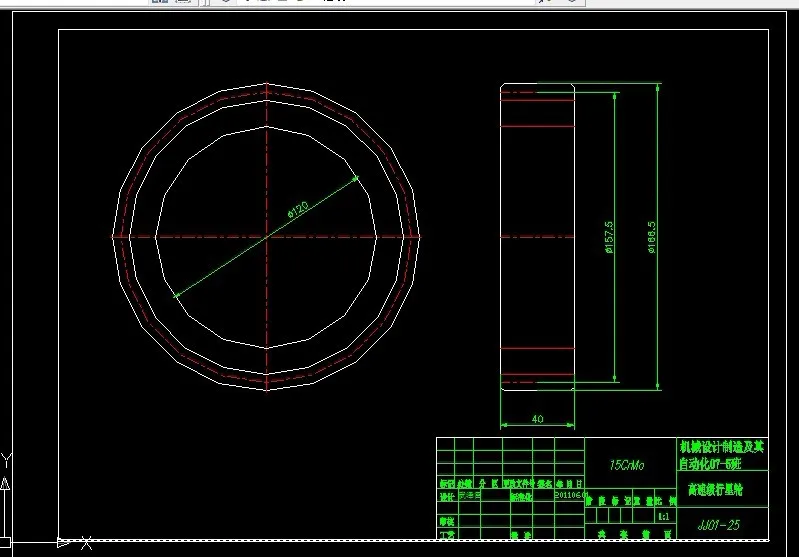Select the 40 width dimension text
This screenshot has height=557, width=799.
tap(538, 419)
